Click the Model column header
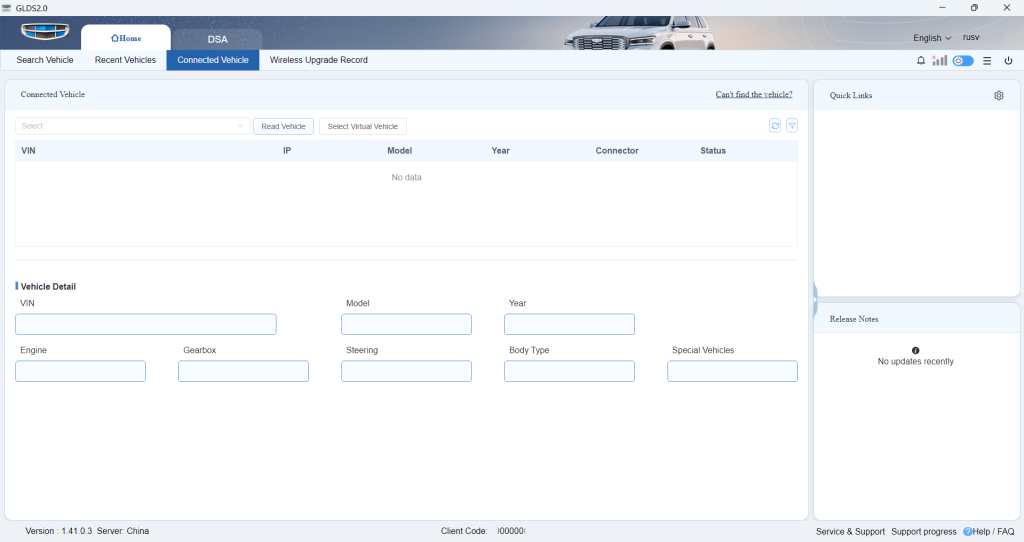 point(400,151)
